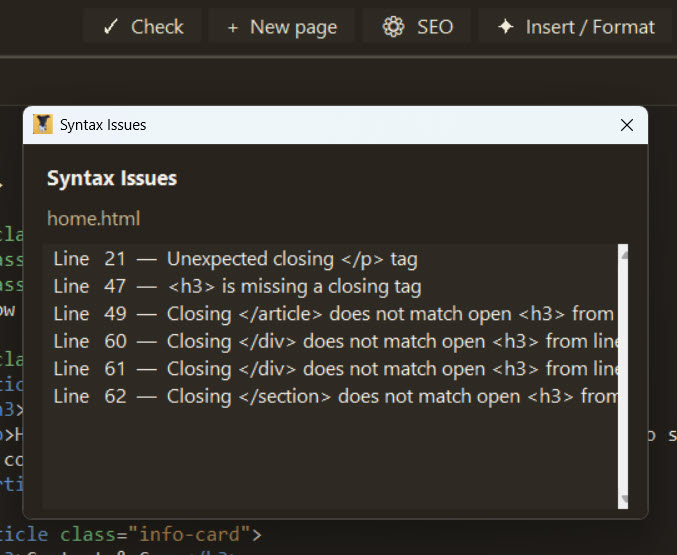Click the issues list scrollbar down arrow
This screenshot has width=677, height=555.
[x=623, y=499]
